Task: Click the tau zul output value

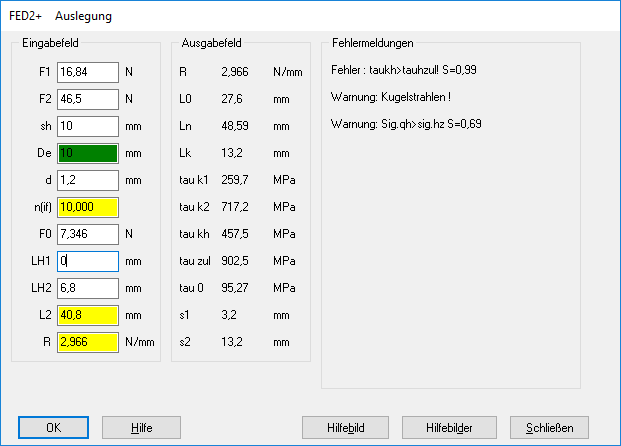Action: click(x=235, y=261)
